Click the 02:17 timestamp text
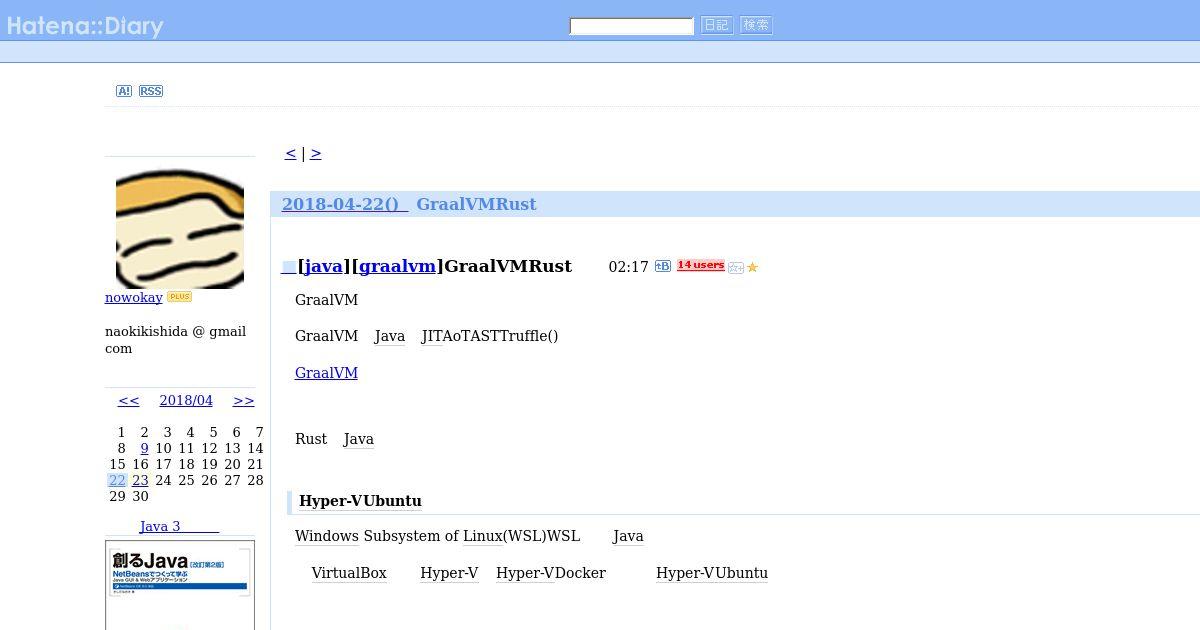The height and width of the screenshot is (630, 1200). tap(629, 267)
